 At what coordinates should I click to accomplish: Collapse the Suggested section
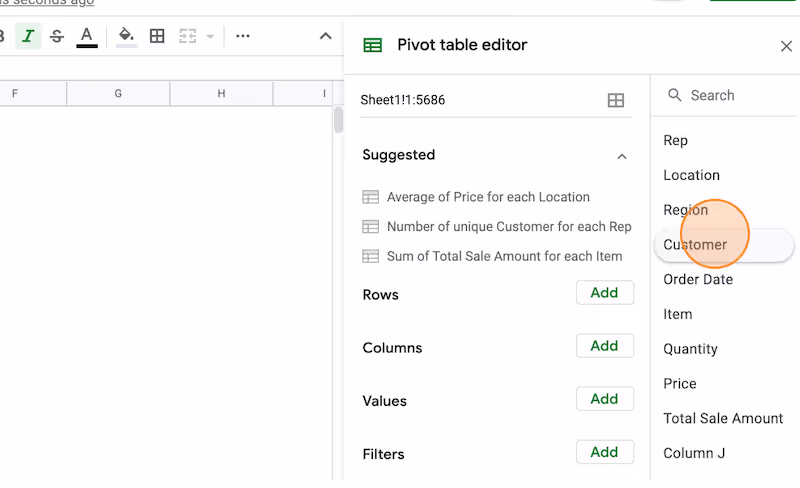tap(622, 156)
